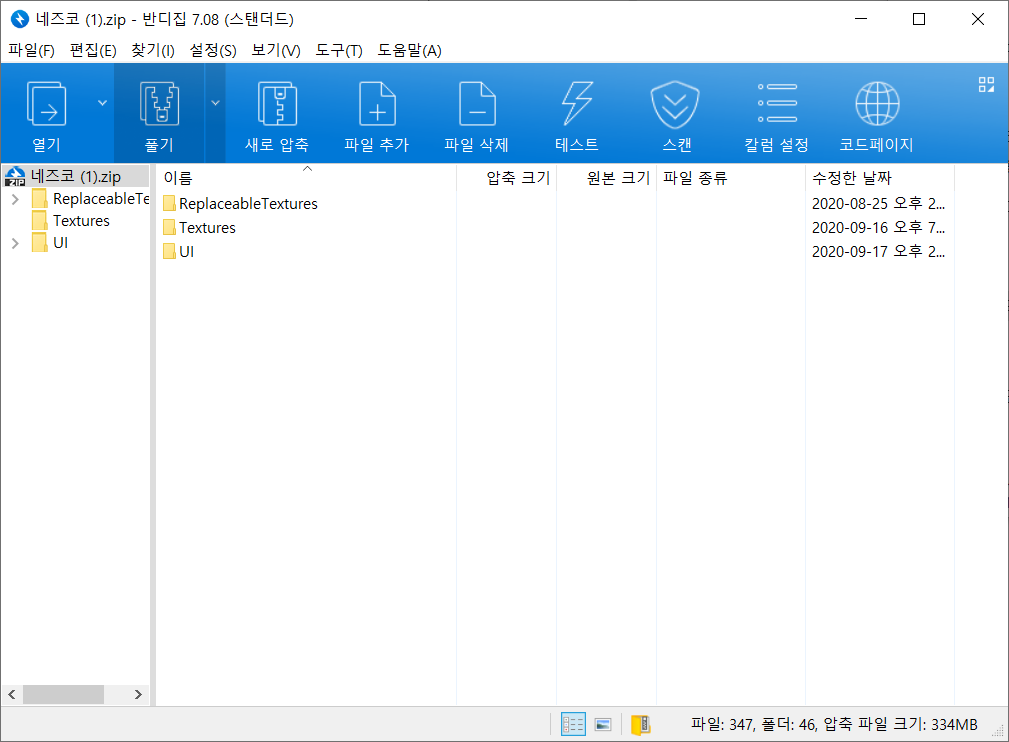Click the 열기 (Open) toolbar icon
Image resolution: width=1009 pixels, height=742 pixels.
46,104
